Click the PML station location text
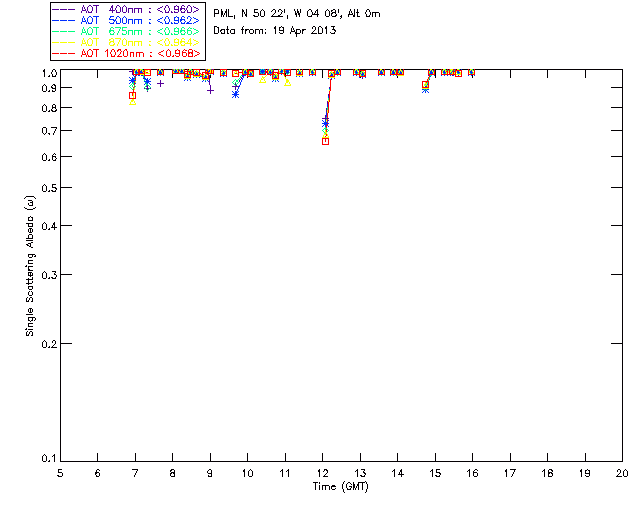 pyautogui.click(x=297, y=14)
